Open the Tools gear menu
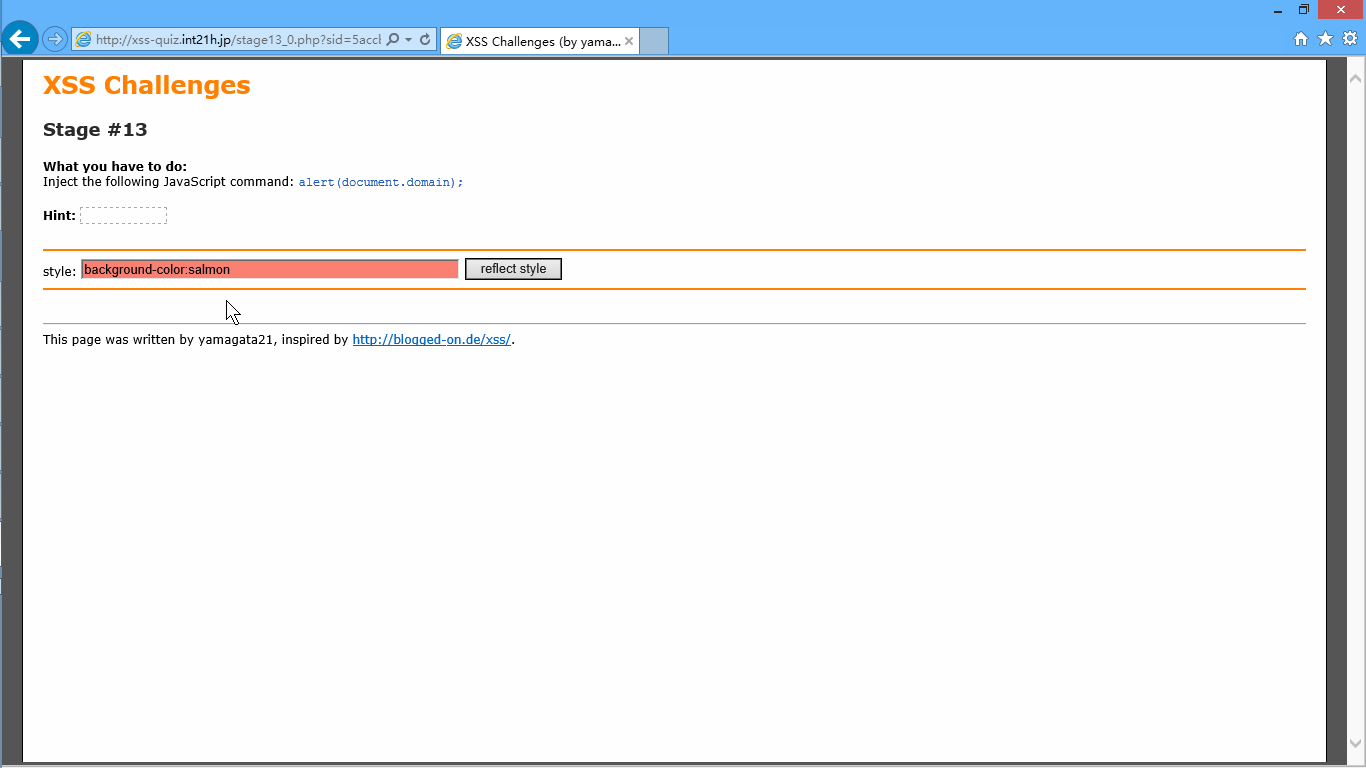 pos(1350,39)
